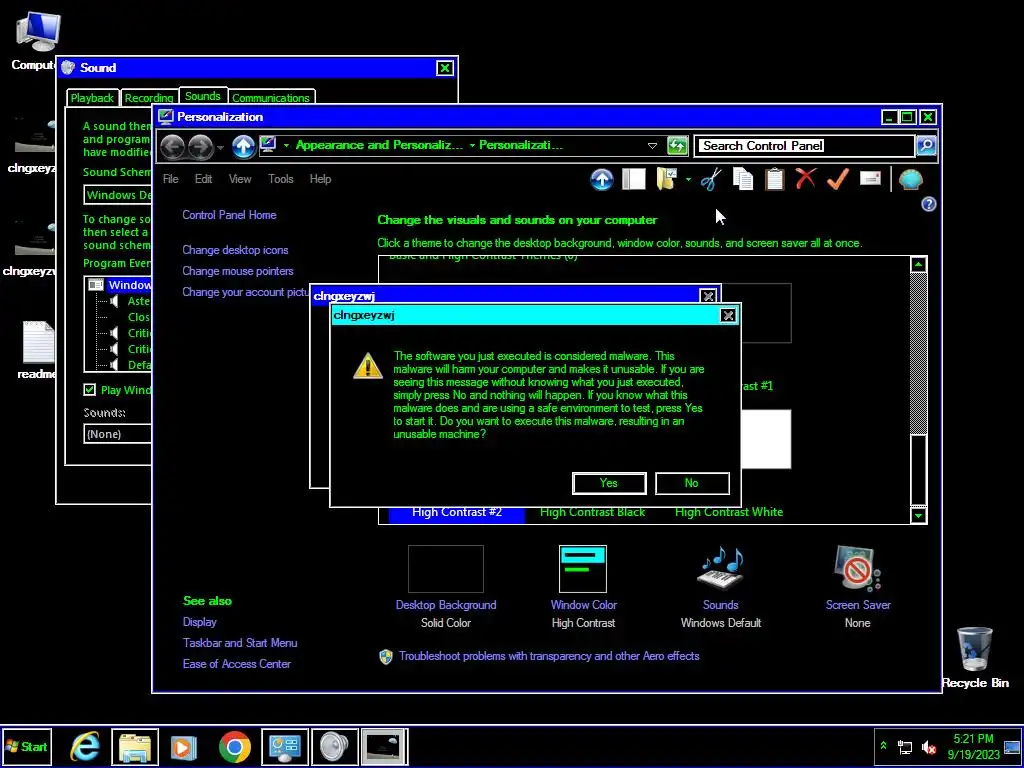Open Taskbar and Start Menu link
The image size is (1024, 768).
pyautogui.click(x=240, y=643)
